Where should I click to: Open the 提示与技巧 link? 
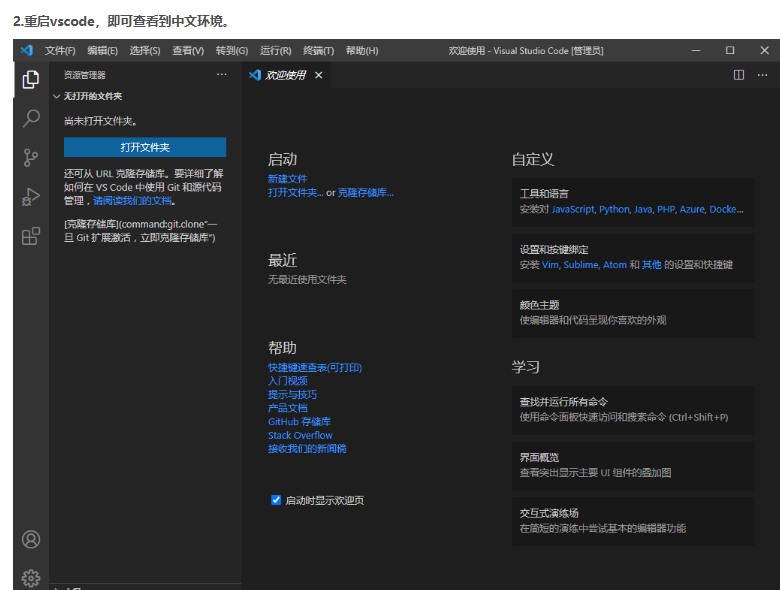(x=292, y=394)
